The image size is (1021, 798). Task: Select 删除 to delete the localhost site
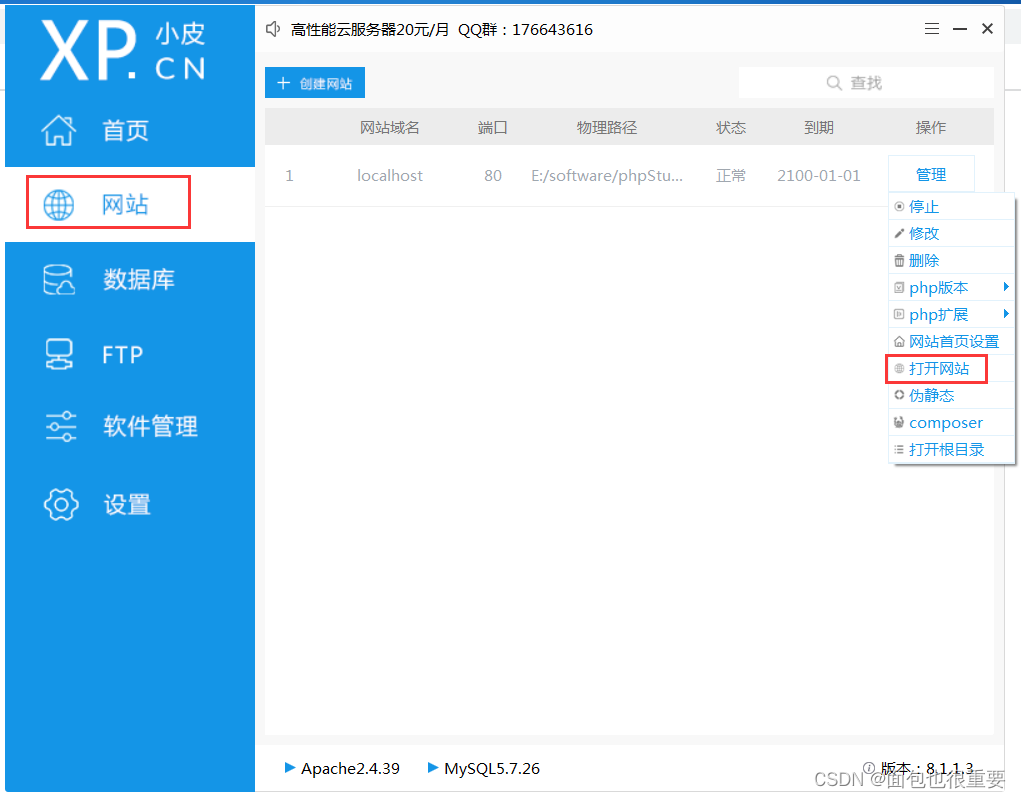pyautogui.click(x=923, y=261)
